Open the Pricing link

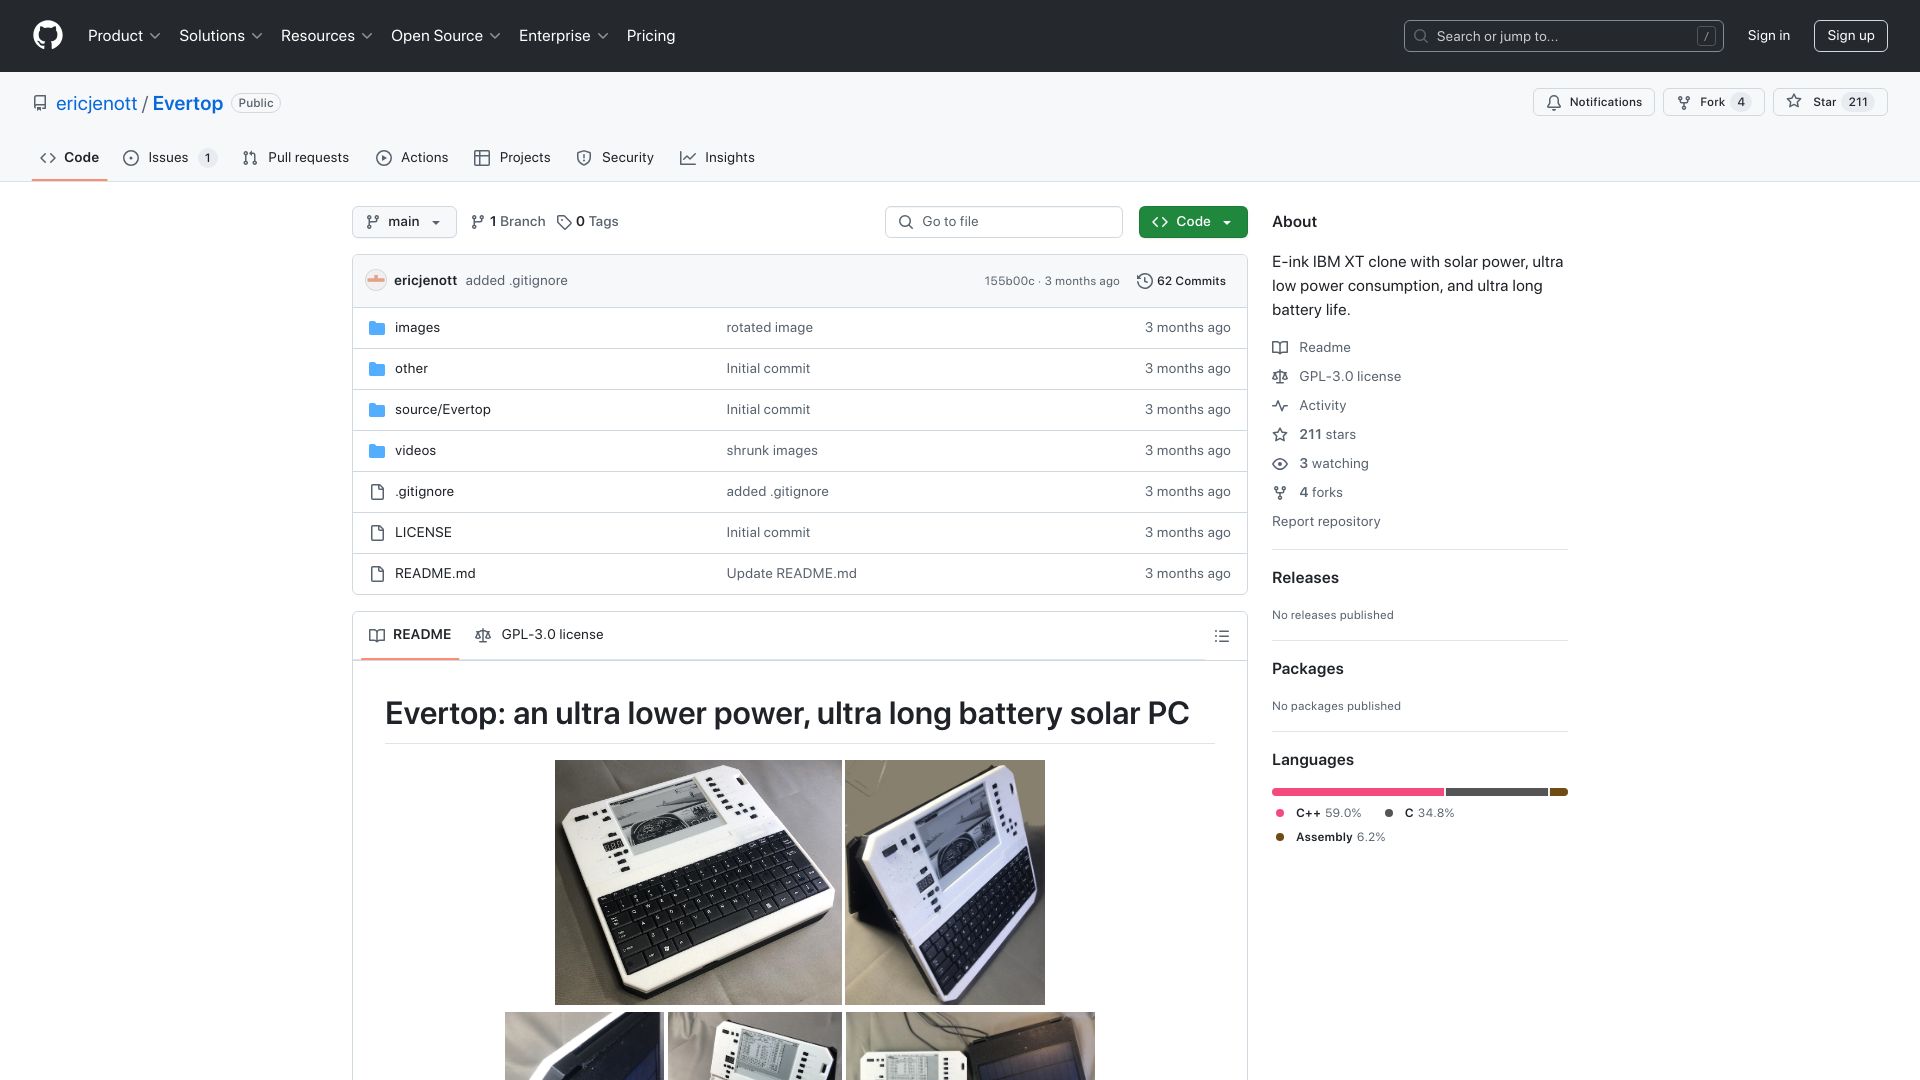[651, 36]
